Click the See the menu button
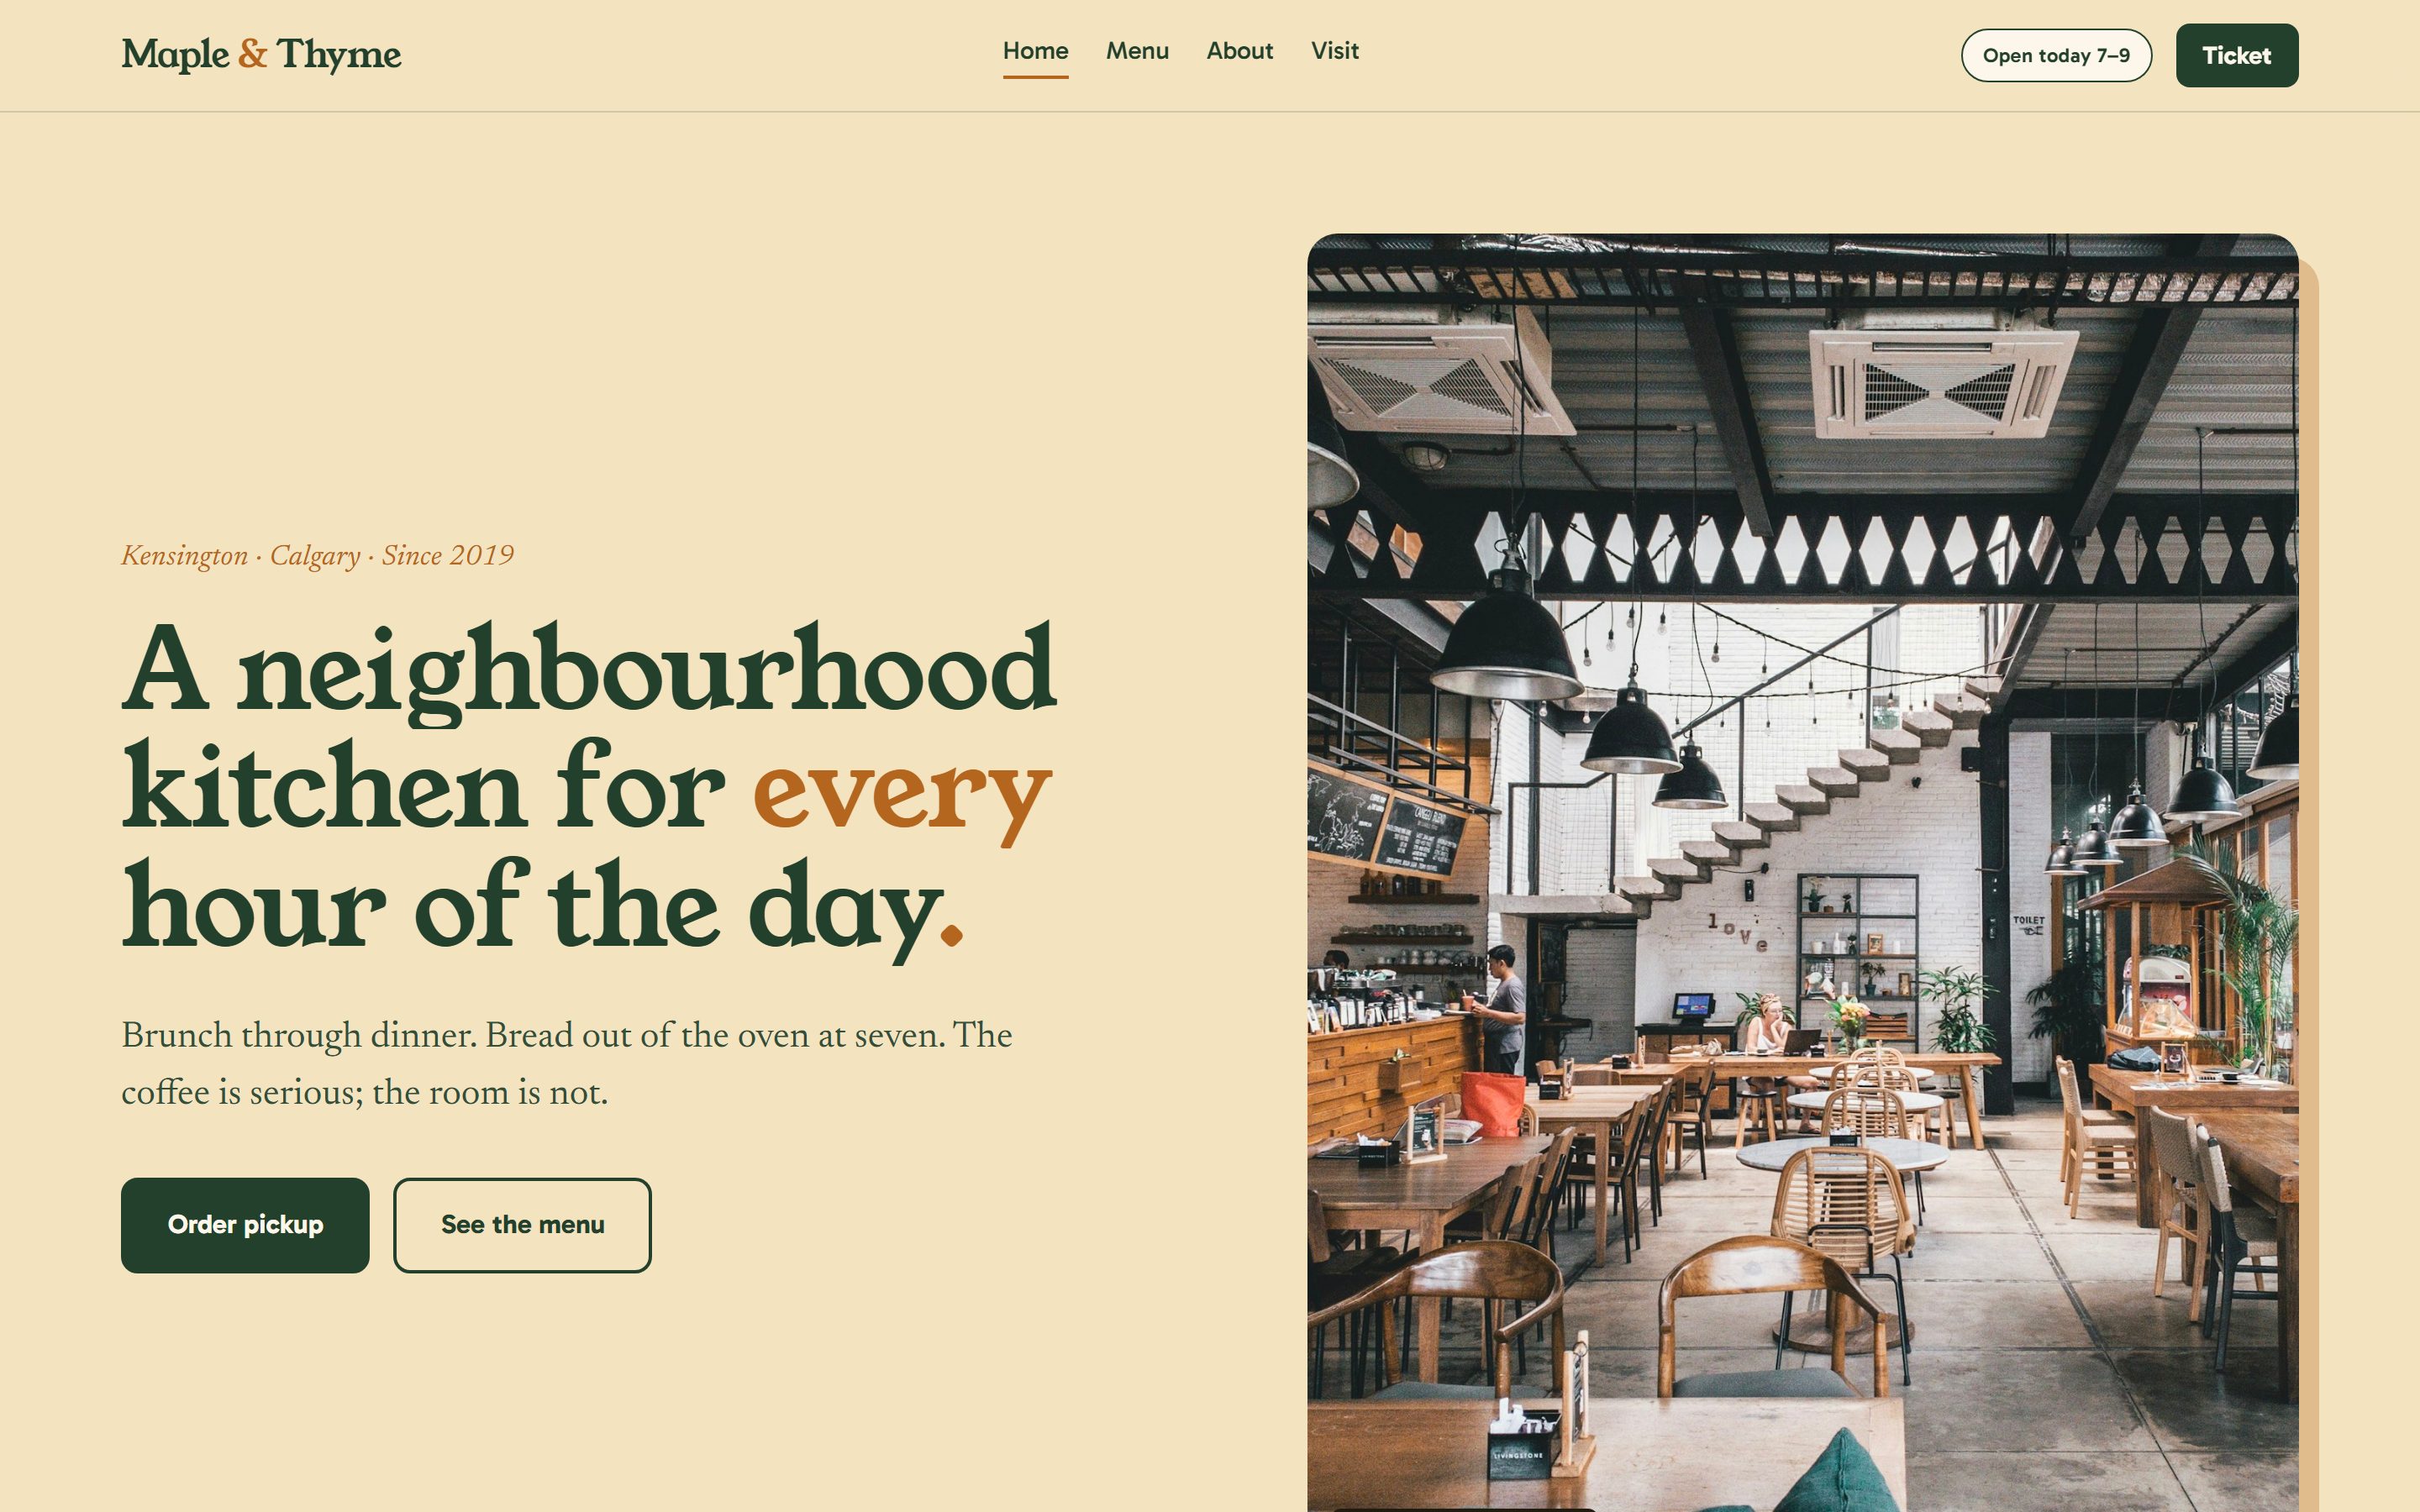Viewport: 2420px width, 1512px height. [522, 1225]
